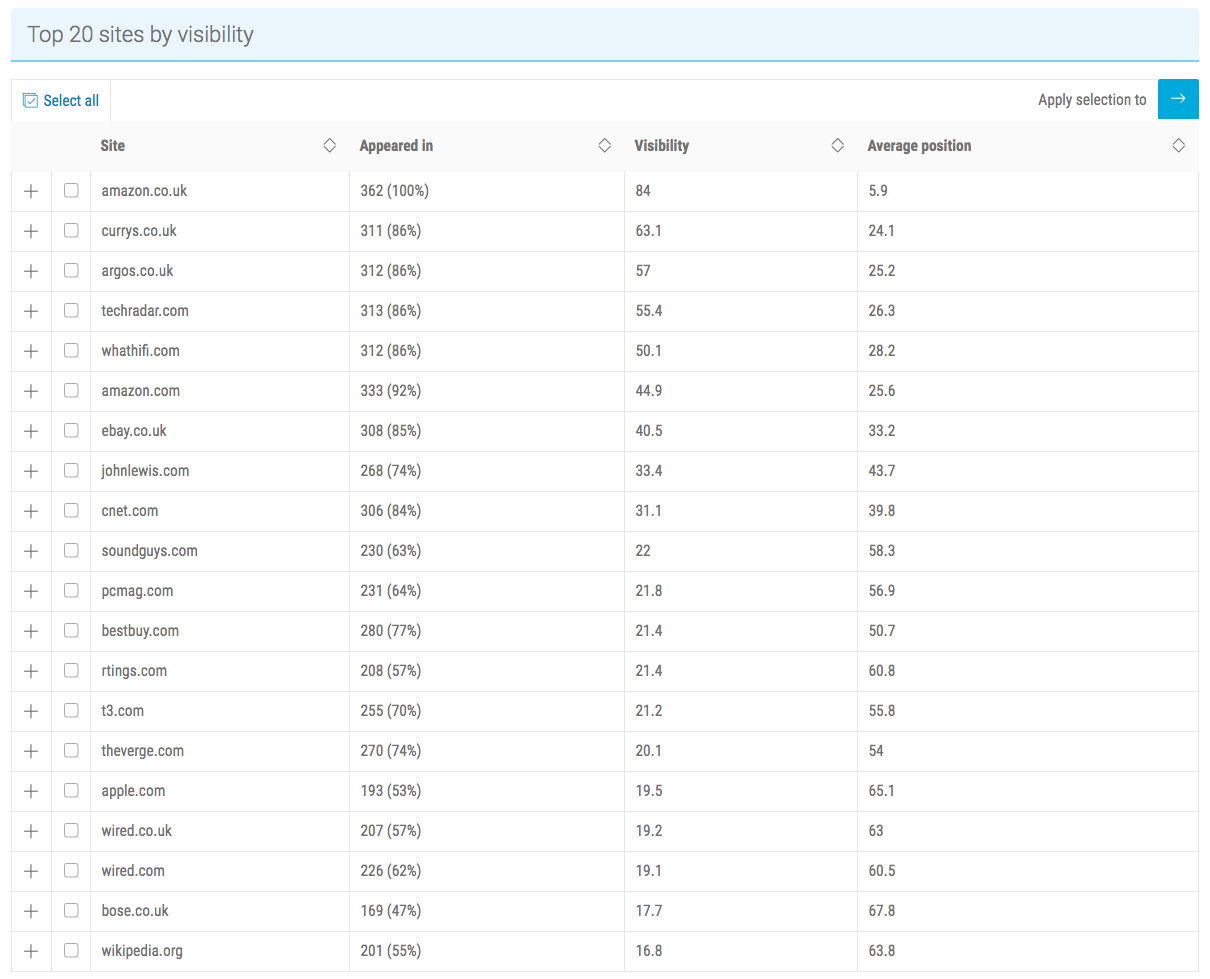The width and height of the screenshot is (1210, 979).
Task: Expand the pcmag.com row details
Action: 31,591
